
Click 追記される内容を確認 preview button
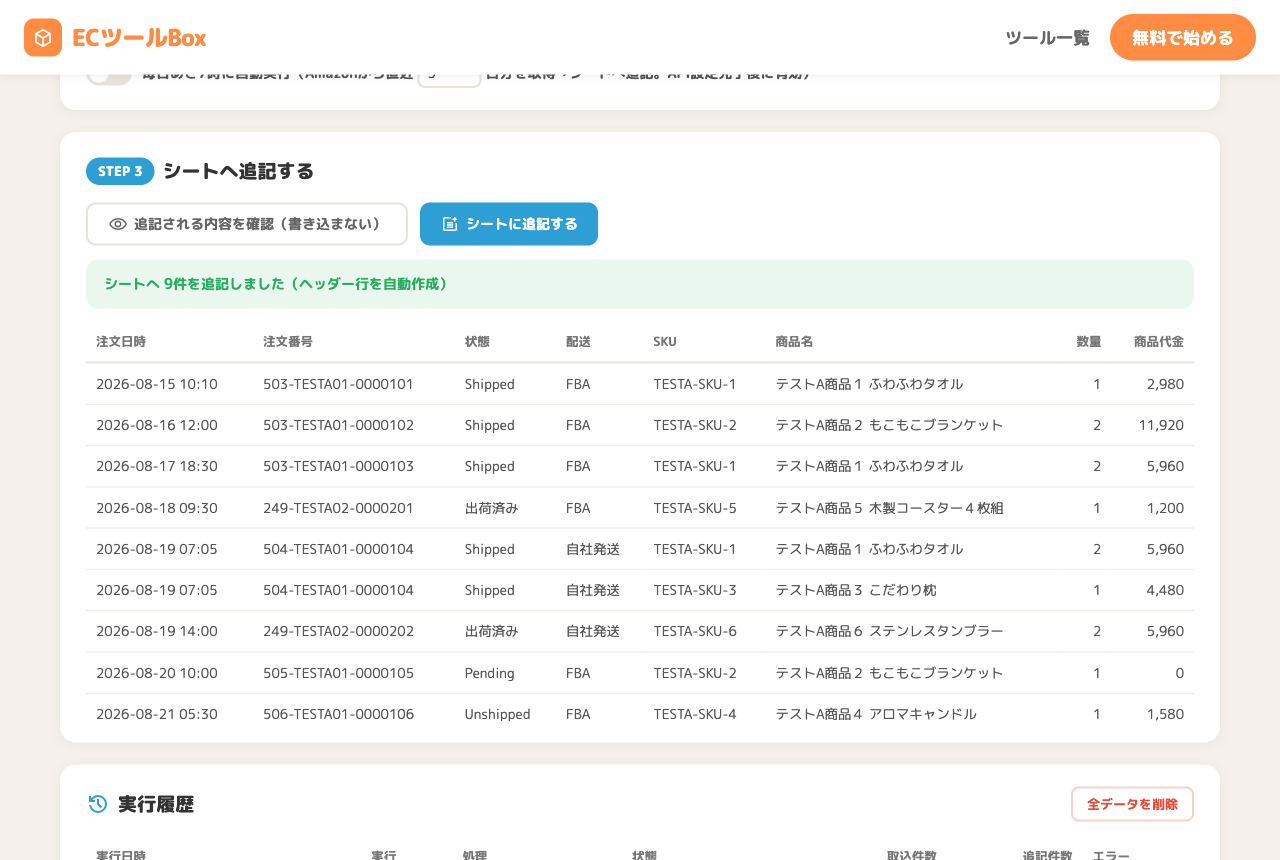[x=247, y=224]
